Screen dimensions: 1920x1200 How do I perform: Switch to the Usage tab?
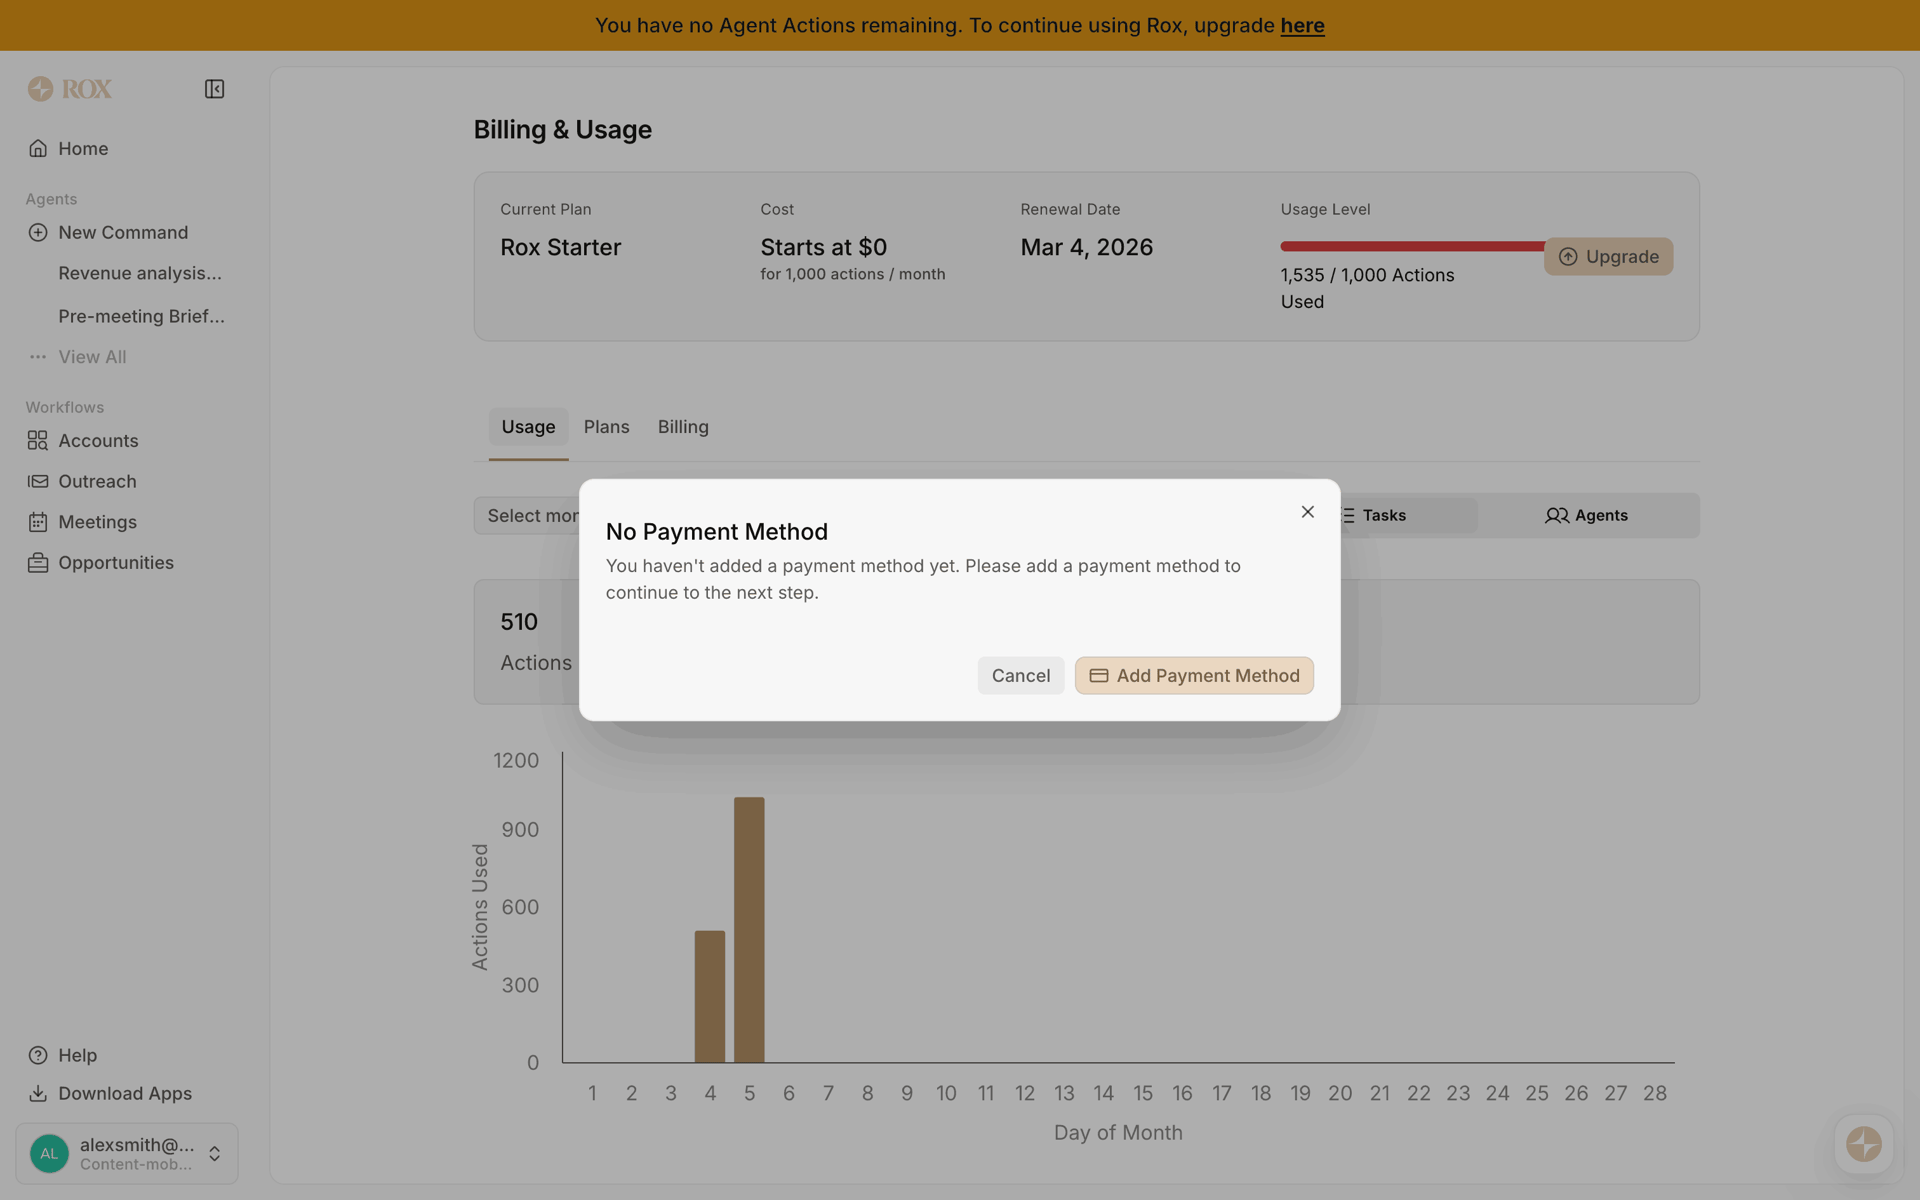(528, 427)
